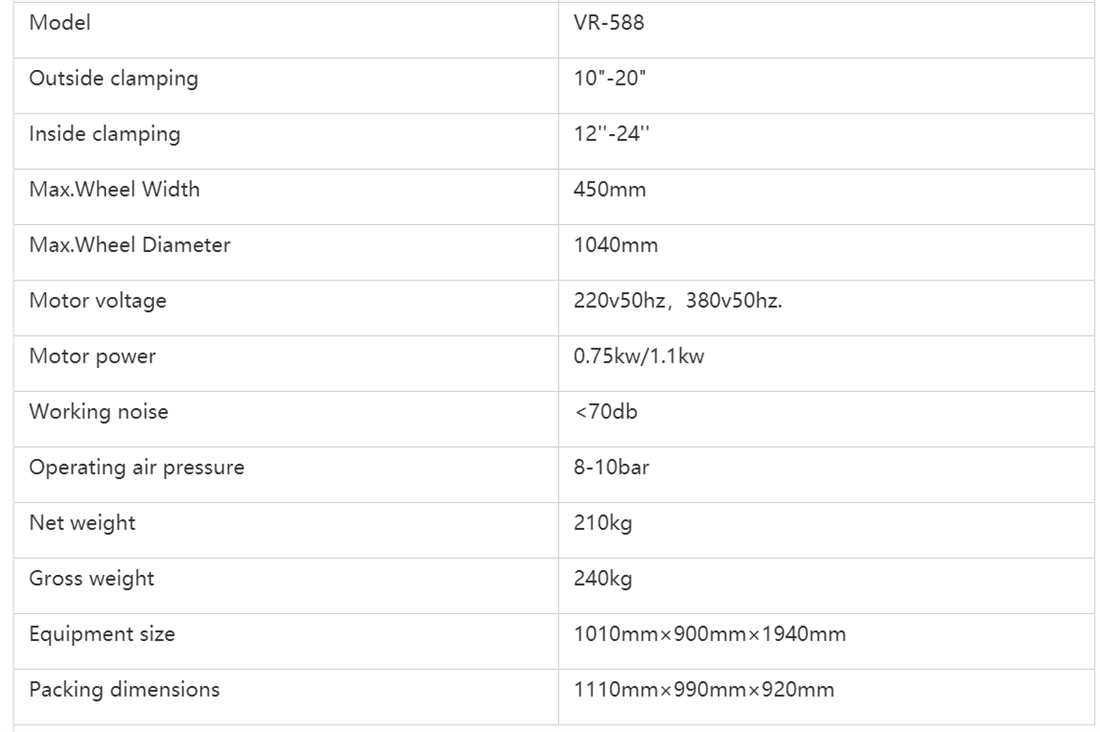
Task: Click the Motor power label
Action: click(92, 356)
